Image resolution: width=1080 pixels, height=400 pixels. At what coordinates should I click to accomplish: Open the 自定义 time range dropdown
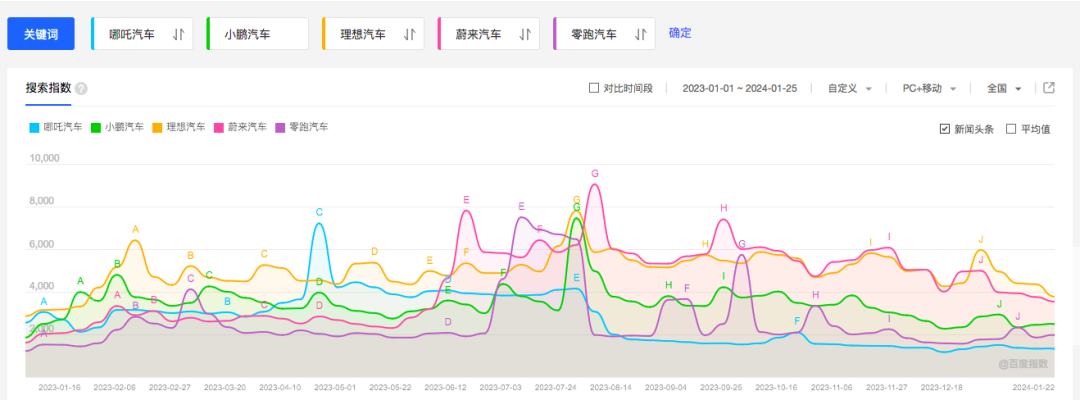pos(849,88)
